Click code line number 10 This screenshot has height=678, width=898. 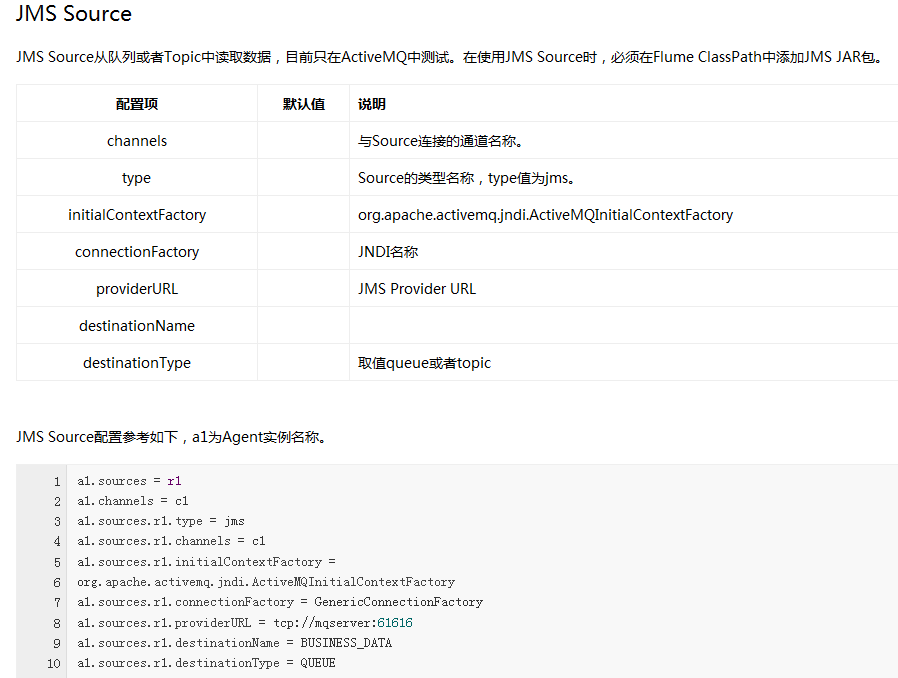(x=54, y=663)
